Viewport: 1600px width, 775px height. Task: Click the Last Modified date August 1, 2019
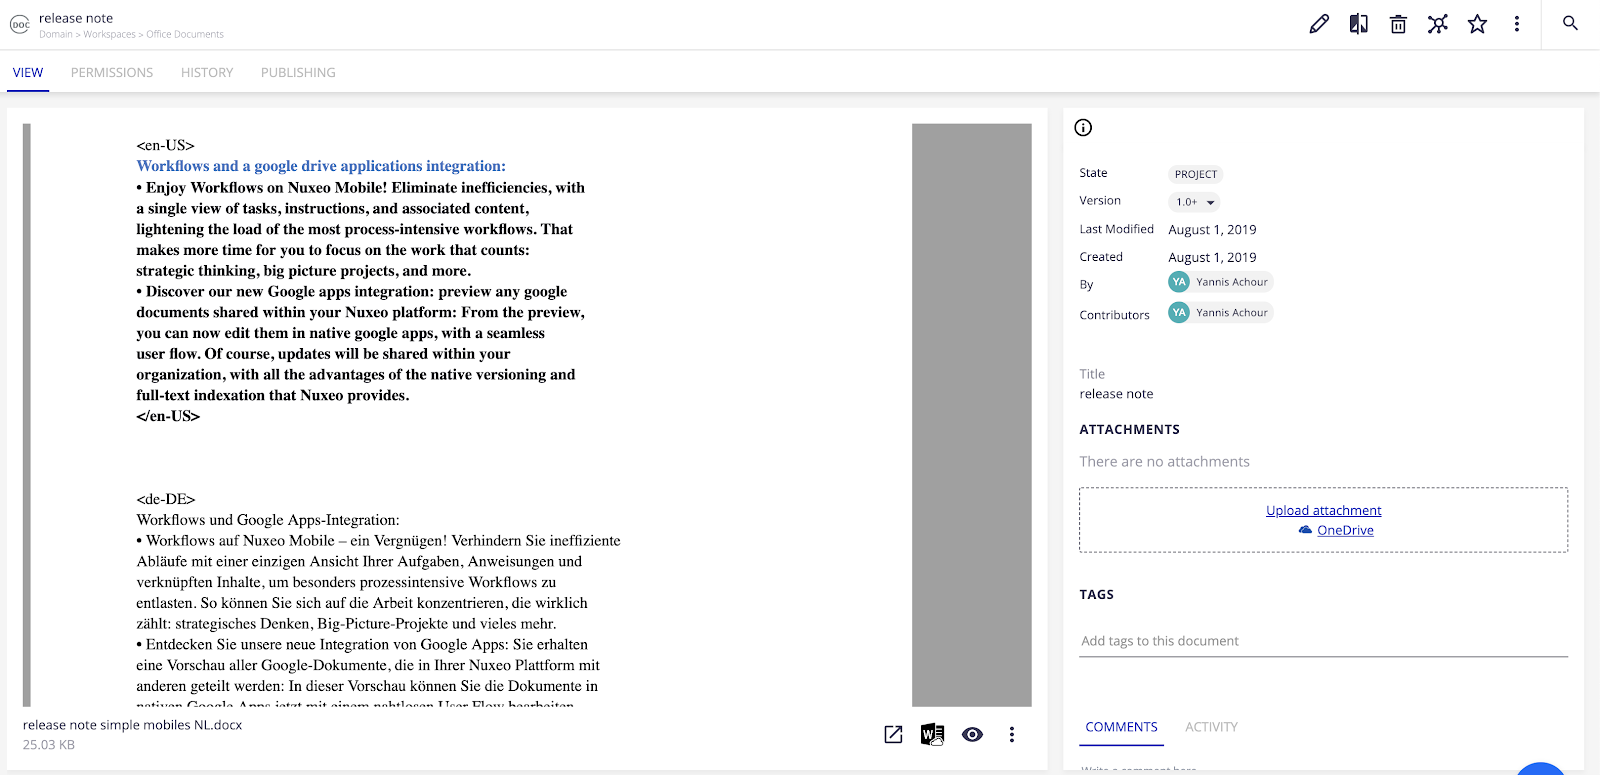pos(1212,229)
